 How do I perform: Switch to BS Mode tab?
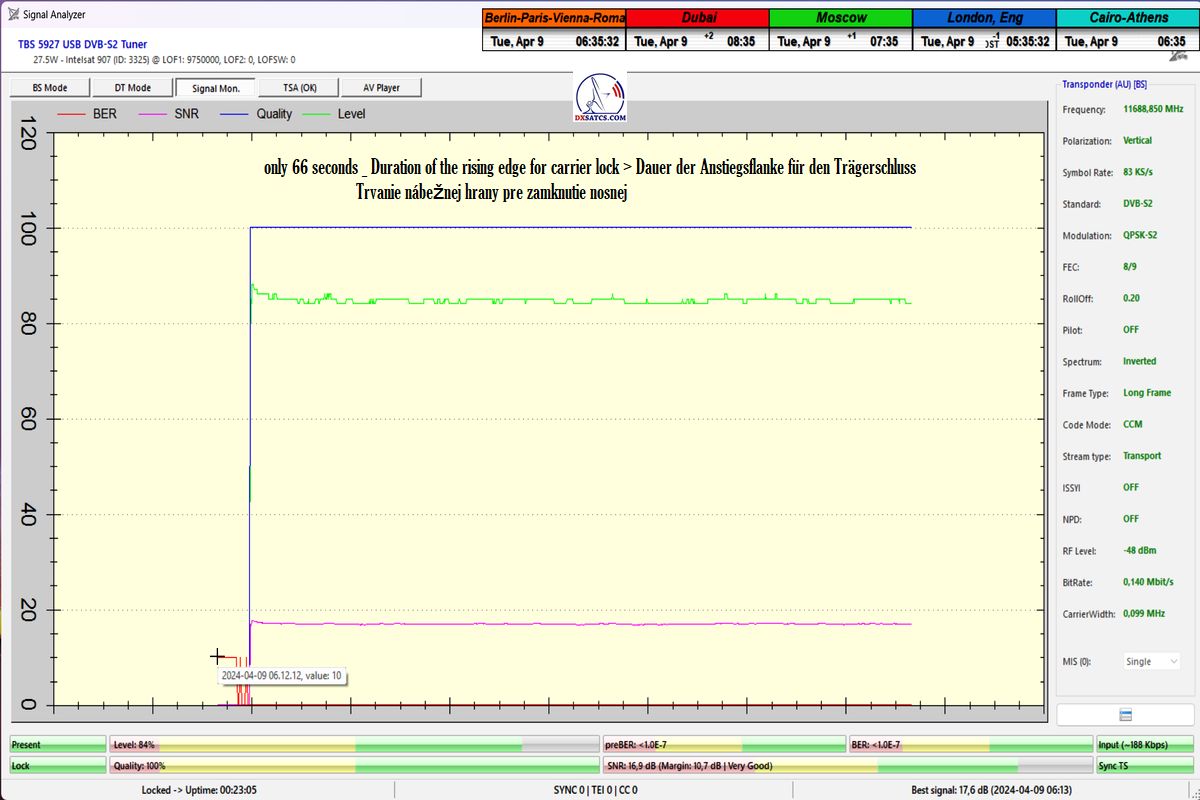click(x=49, y=88)
